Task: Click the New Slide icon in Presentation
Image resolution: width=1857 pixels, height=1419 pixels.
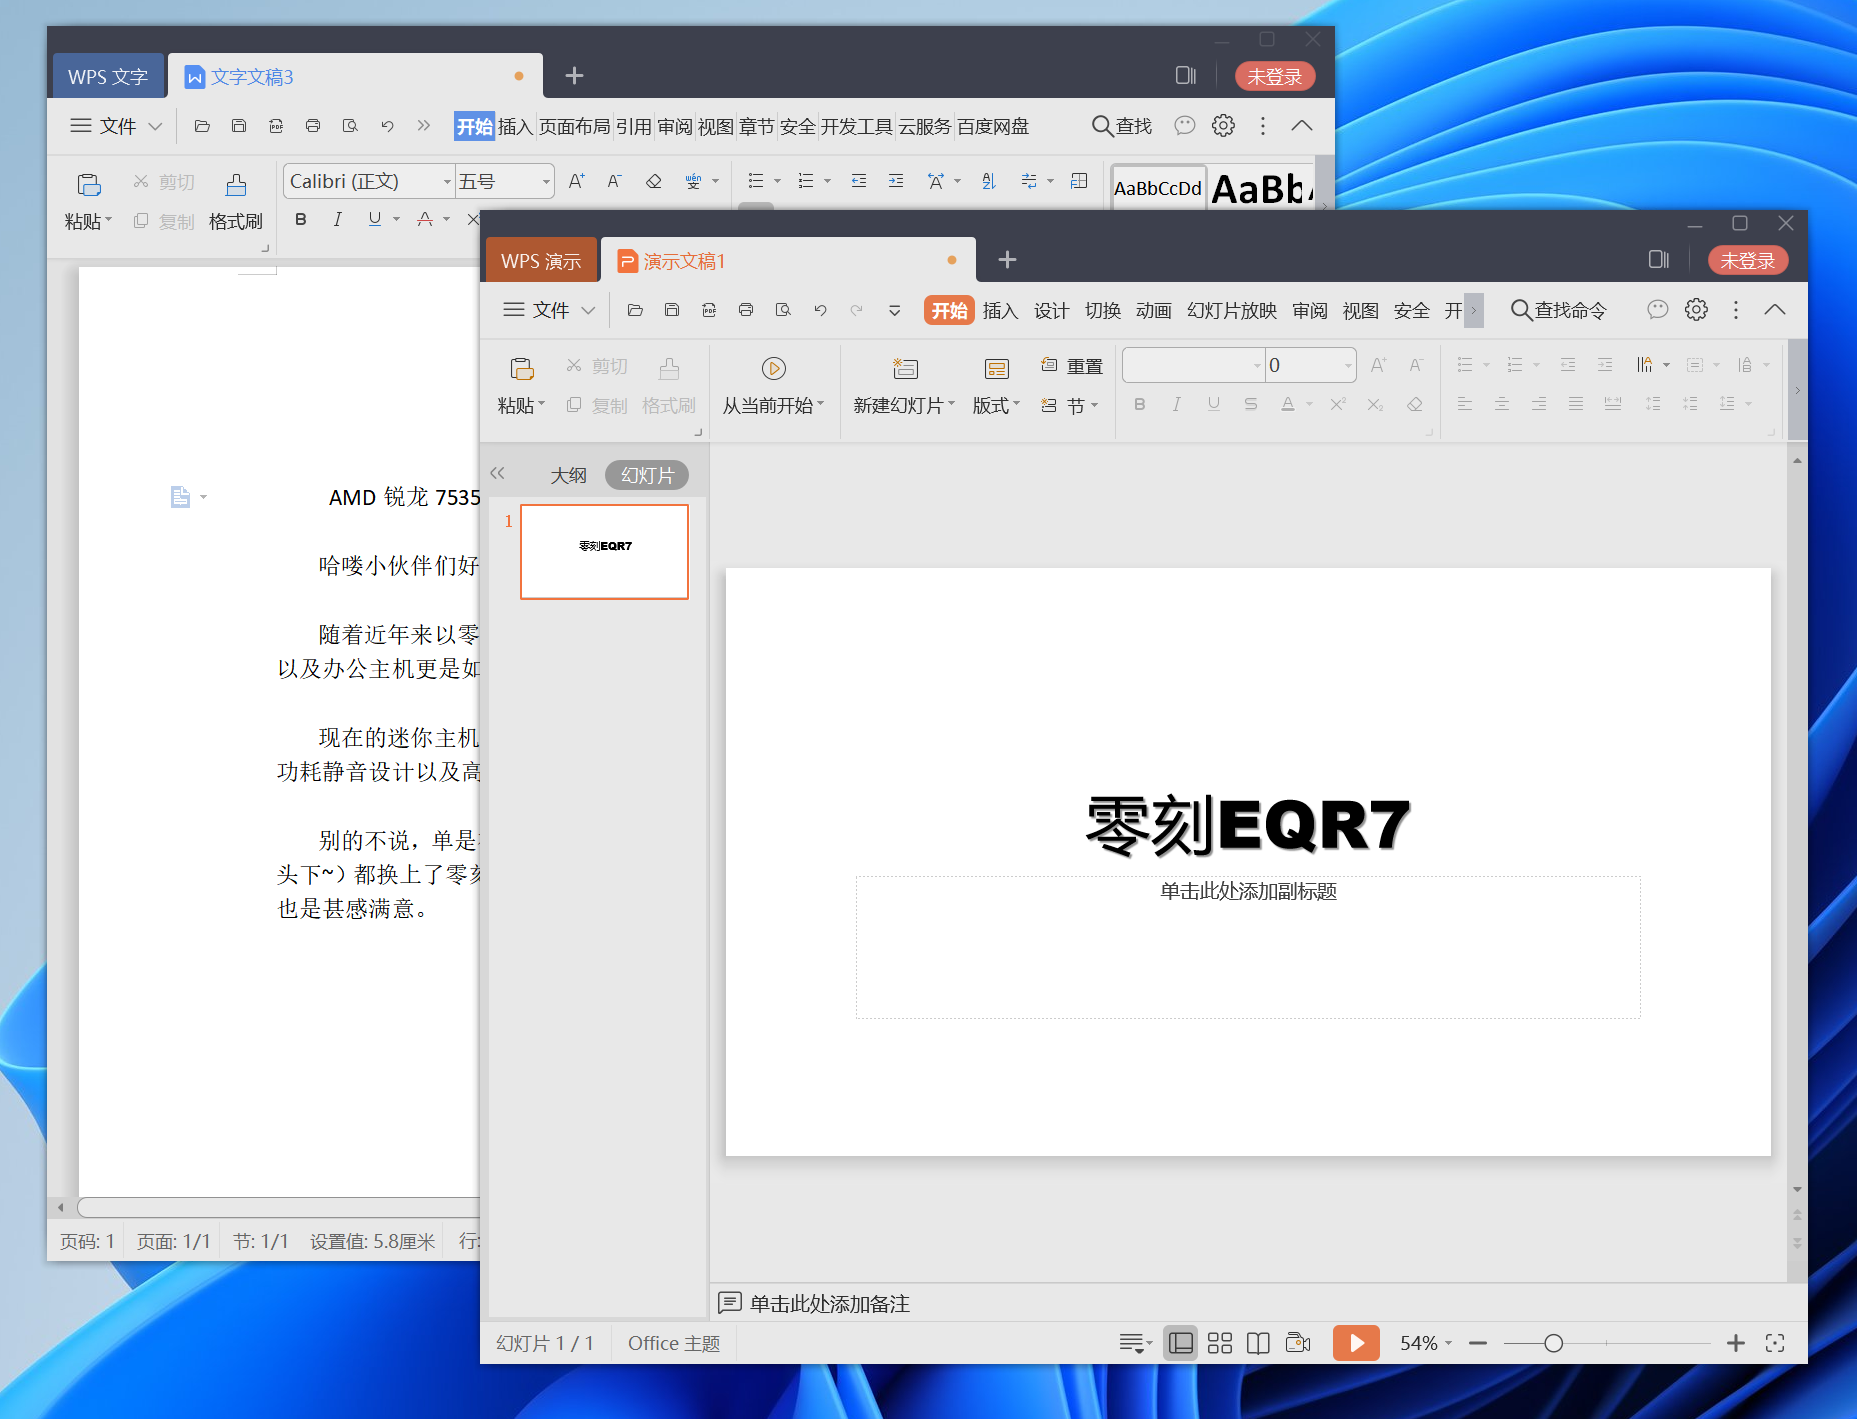Action: 905,368
